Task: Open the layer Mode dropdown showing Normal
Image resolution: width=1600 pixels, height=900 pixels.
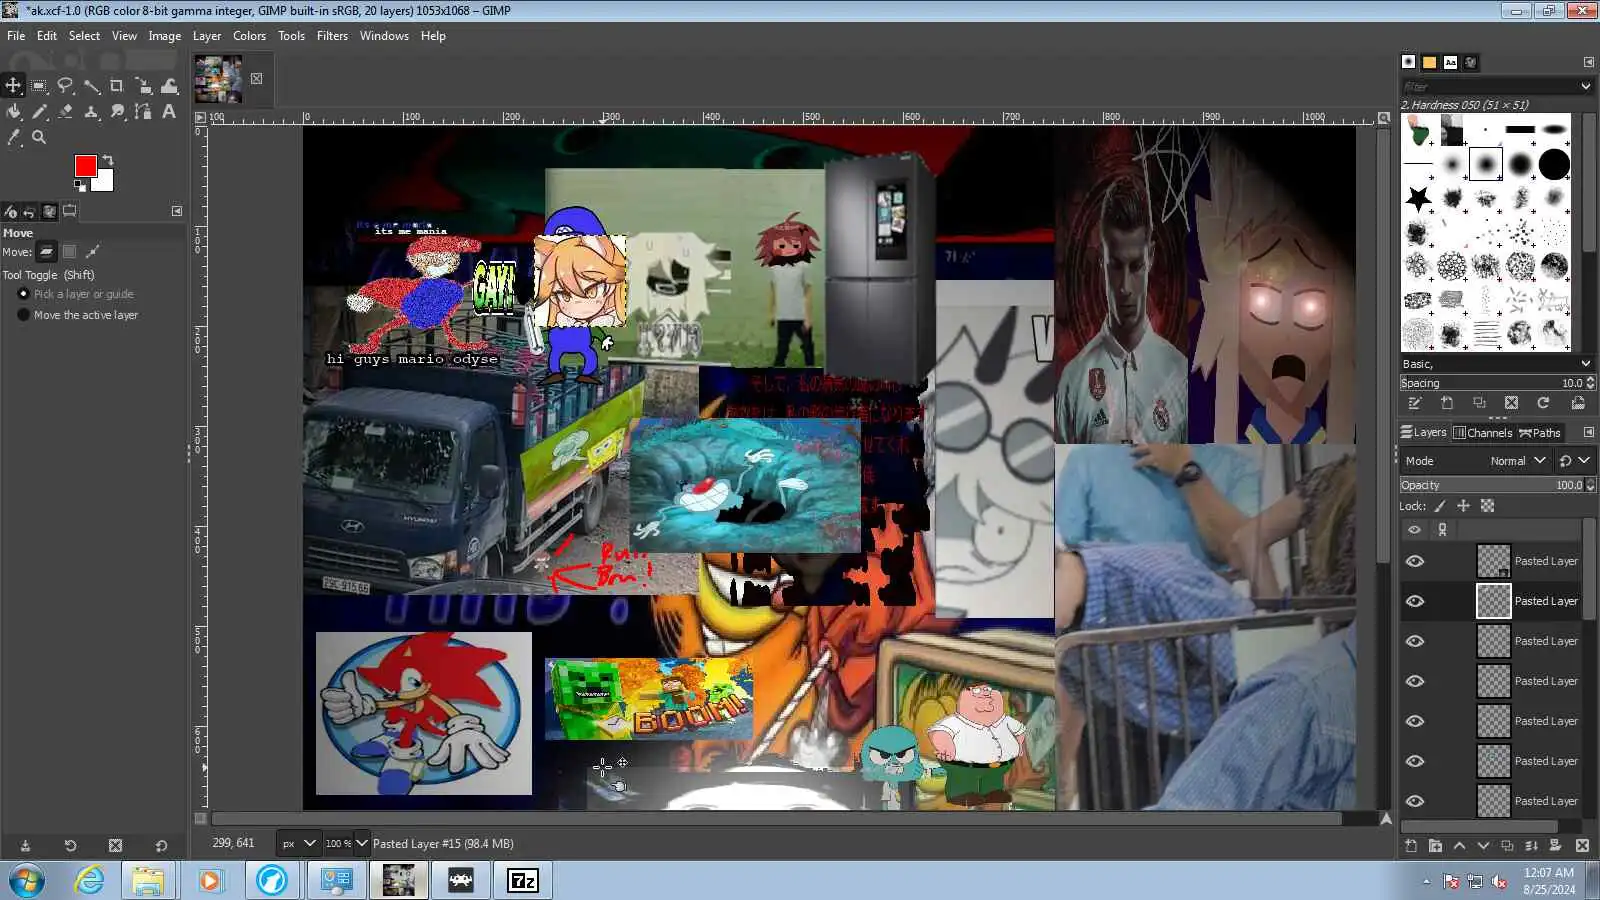Action: click(x=1475, y=461)
